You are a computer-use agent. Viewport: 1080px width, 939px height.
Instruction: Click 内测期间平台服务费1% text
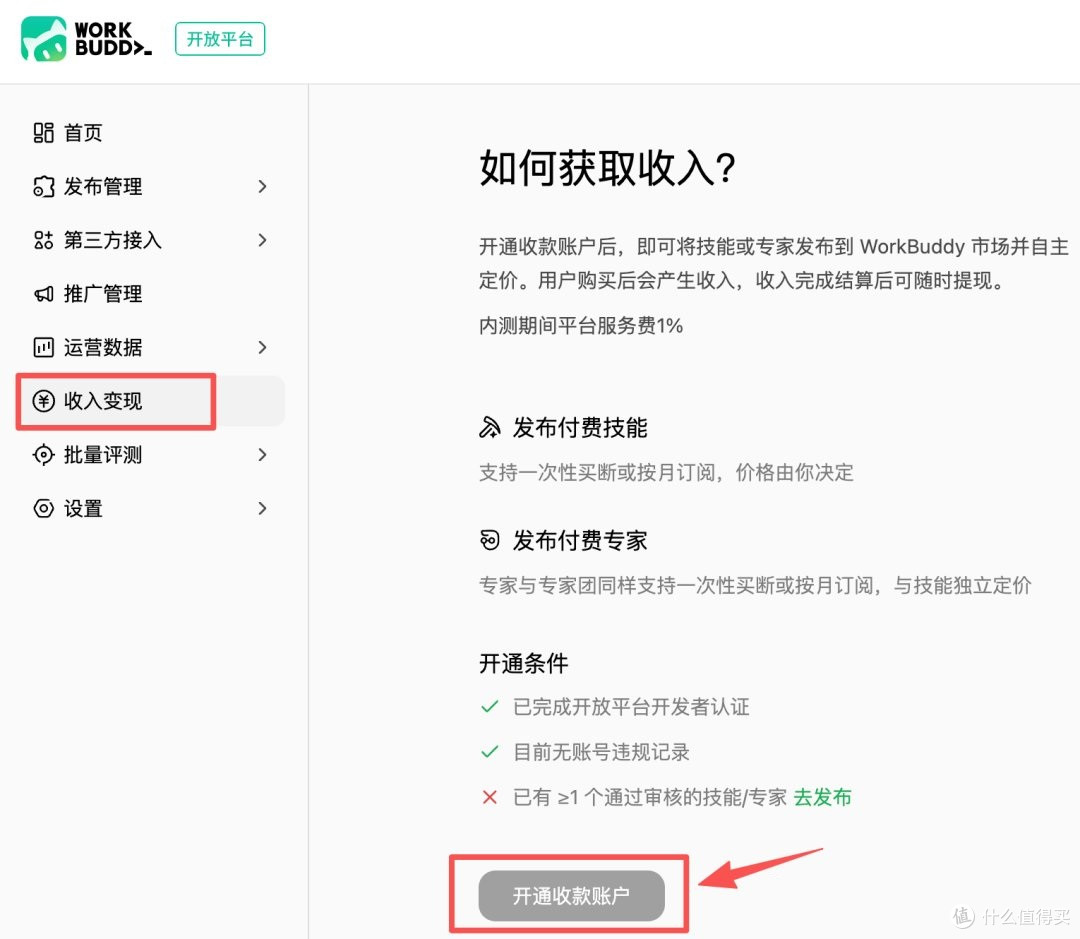pos(581,325)
